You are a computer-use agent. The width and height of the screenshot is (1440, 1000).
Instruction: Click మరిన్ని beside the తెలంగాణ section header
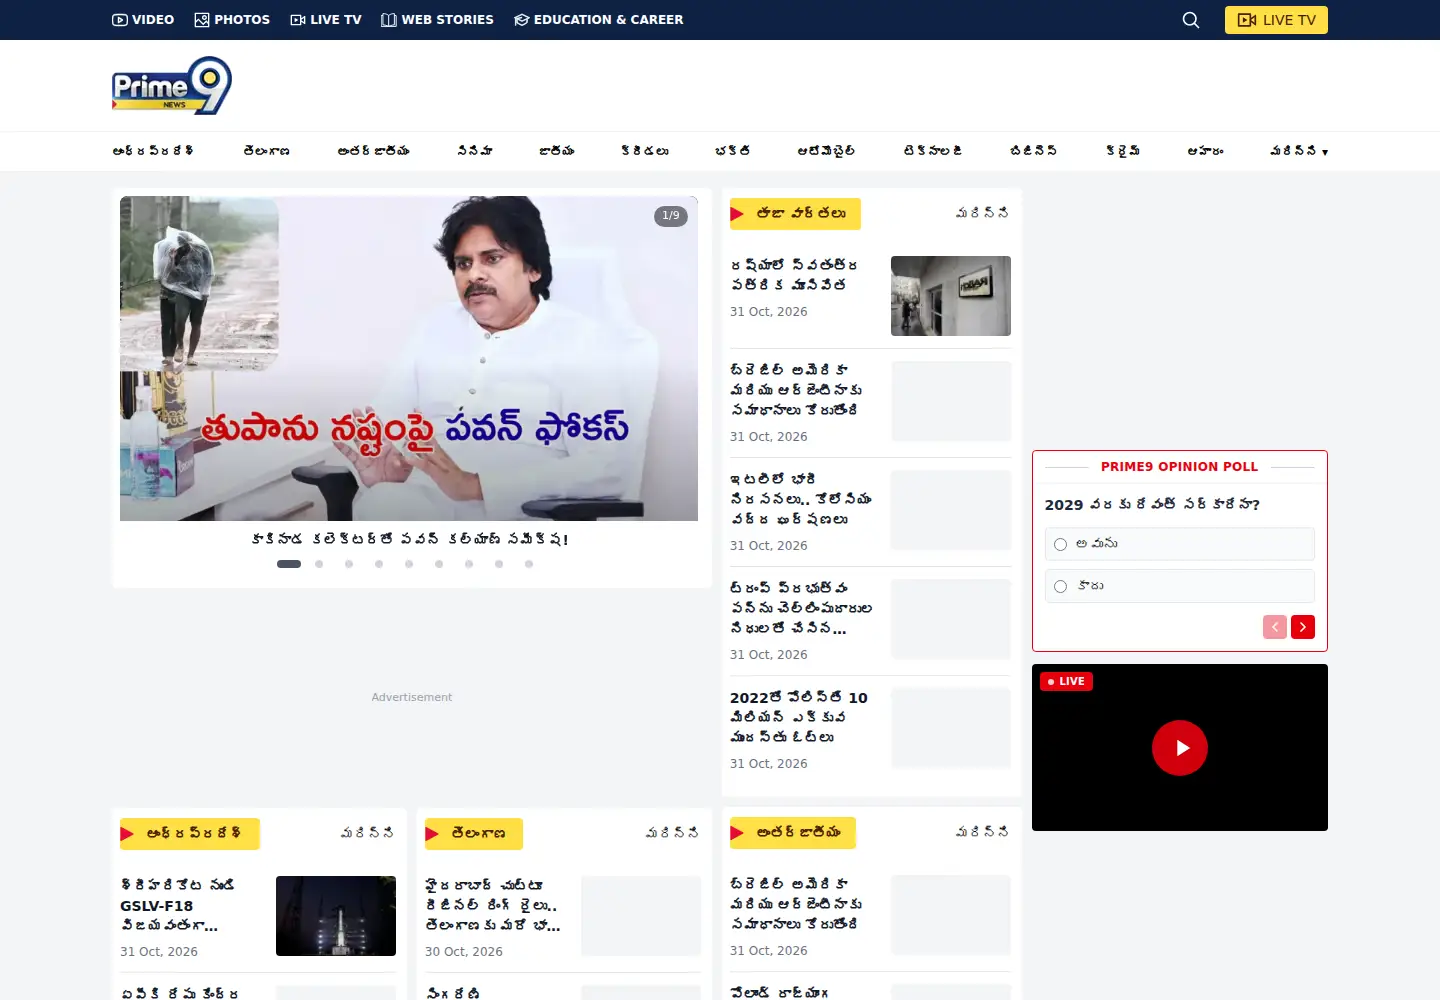pos(672,833)
